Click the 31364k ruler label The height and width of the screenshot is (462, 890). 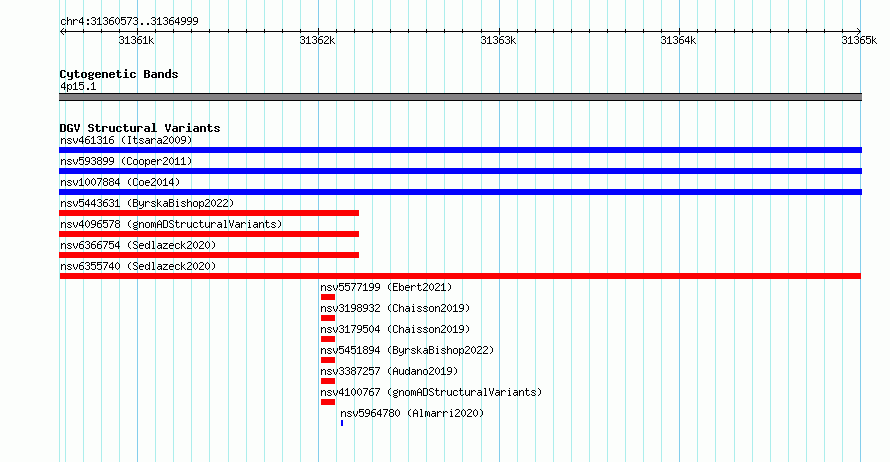click(678, 41)
